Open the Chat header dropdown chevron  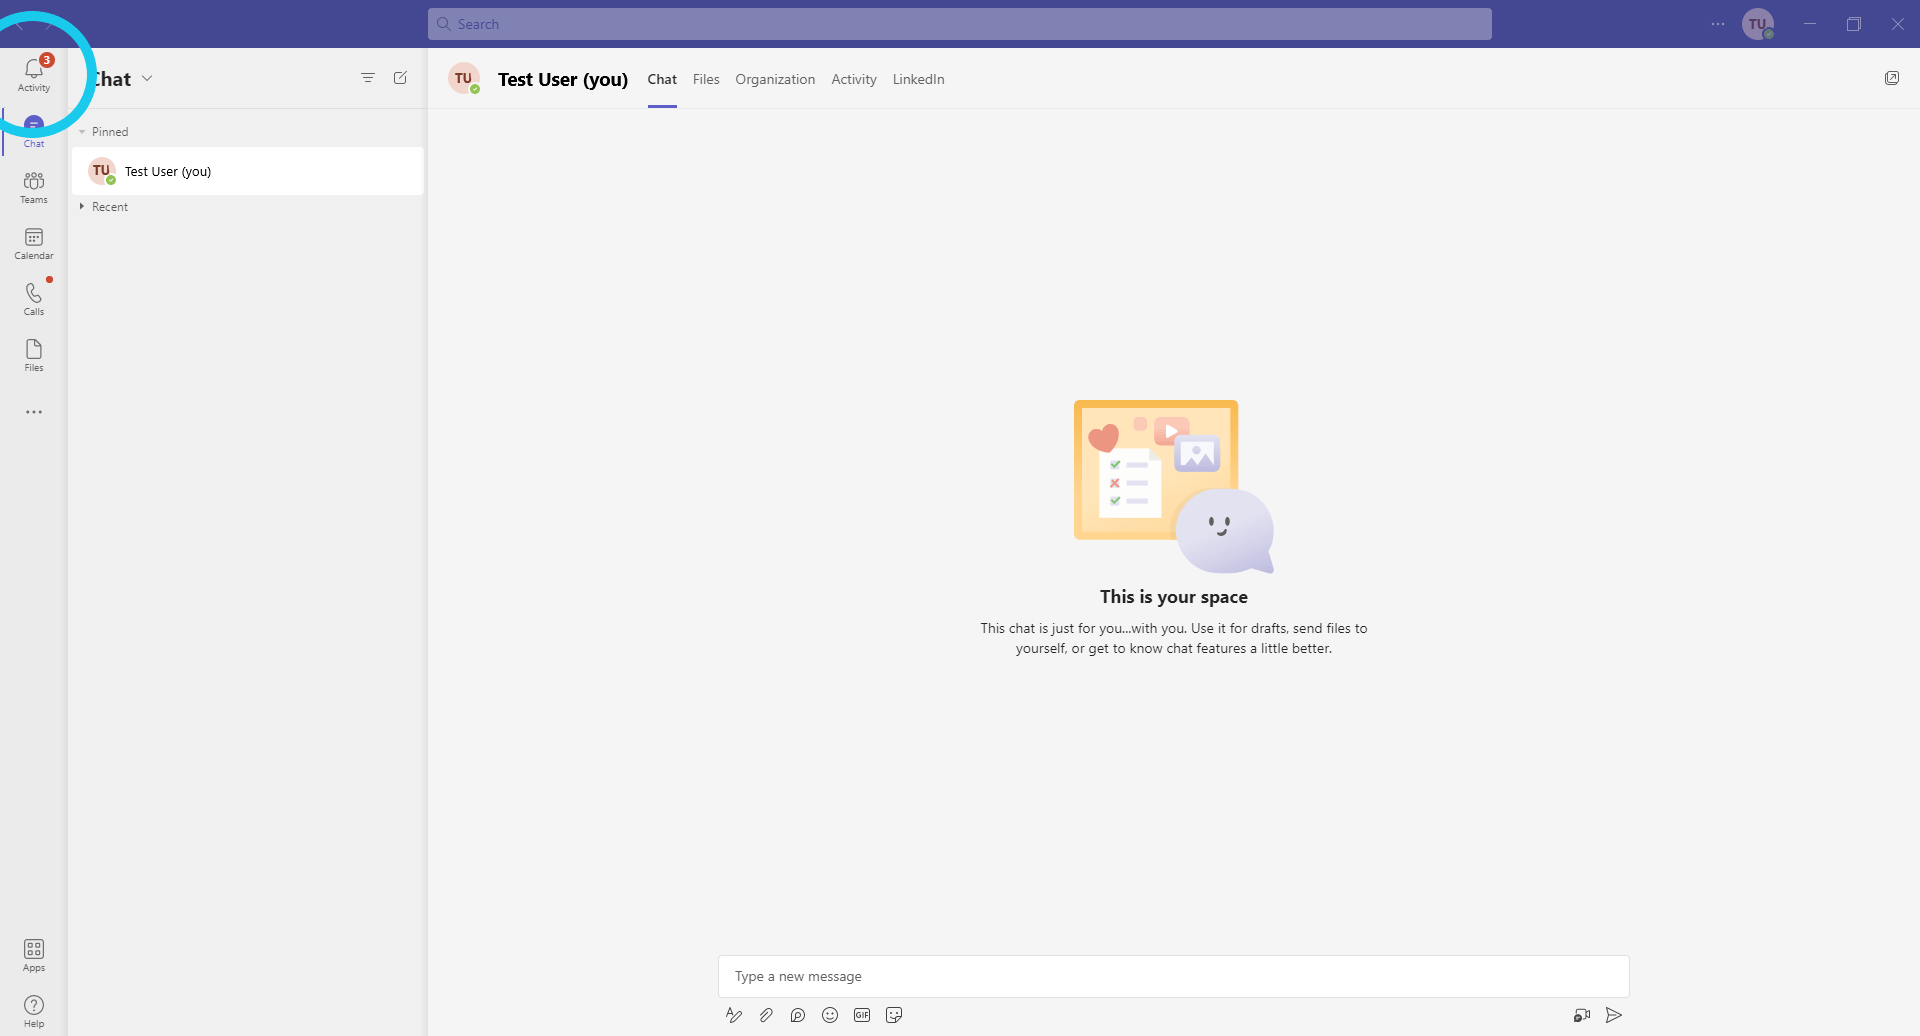[147, 78]
